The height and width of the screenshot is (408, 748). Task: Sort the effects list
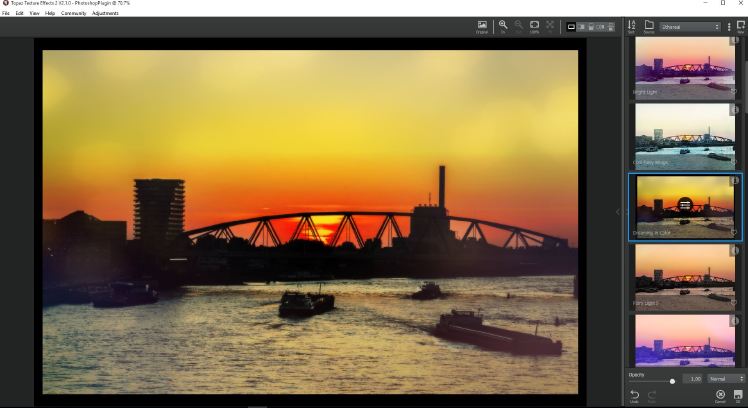click(632, 27)
